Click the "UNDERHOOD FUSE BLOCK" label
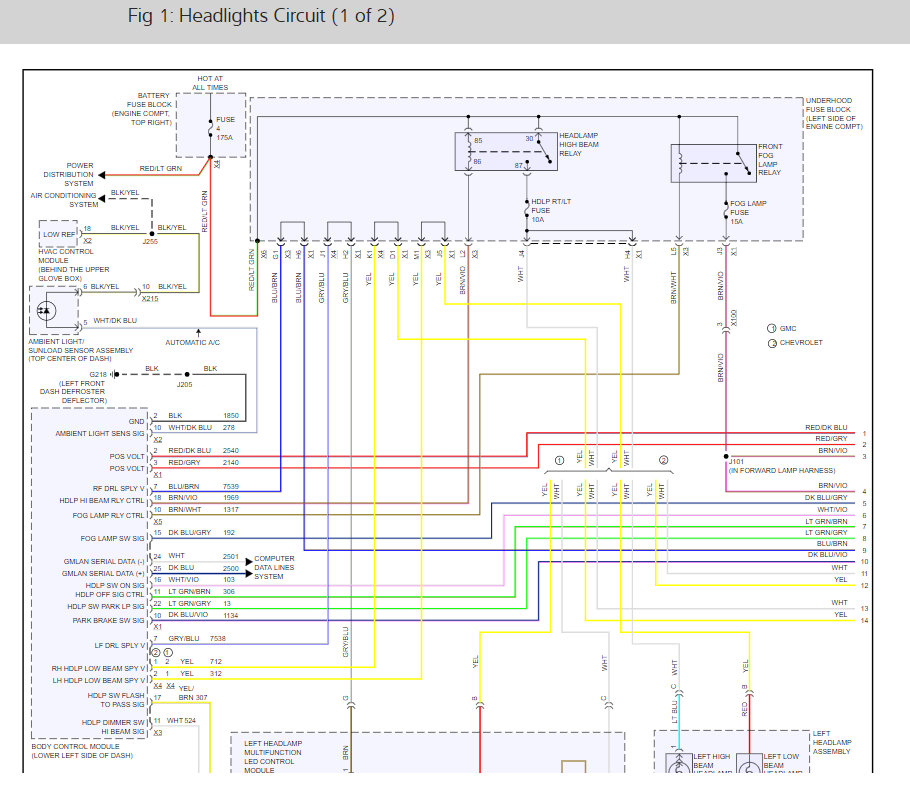The height and width of the screenshot is (803, 910). (x=829, y=104)
